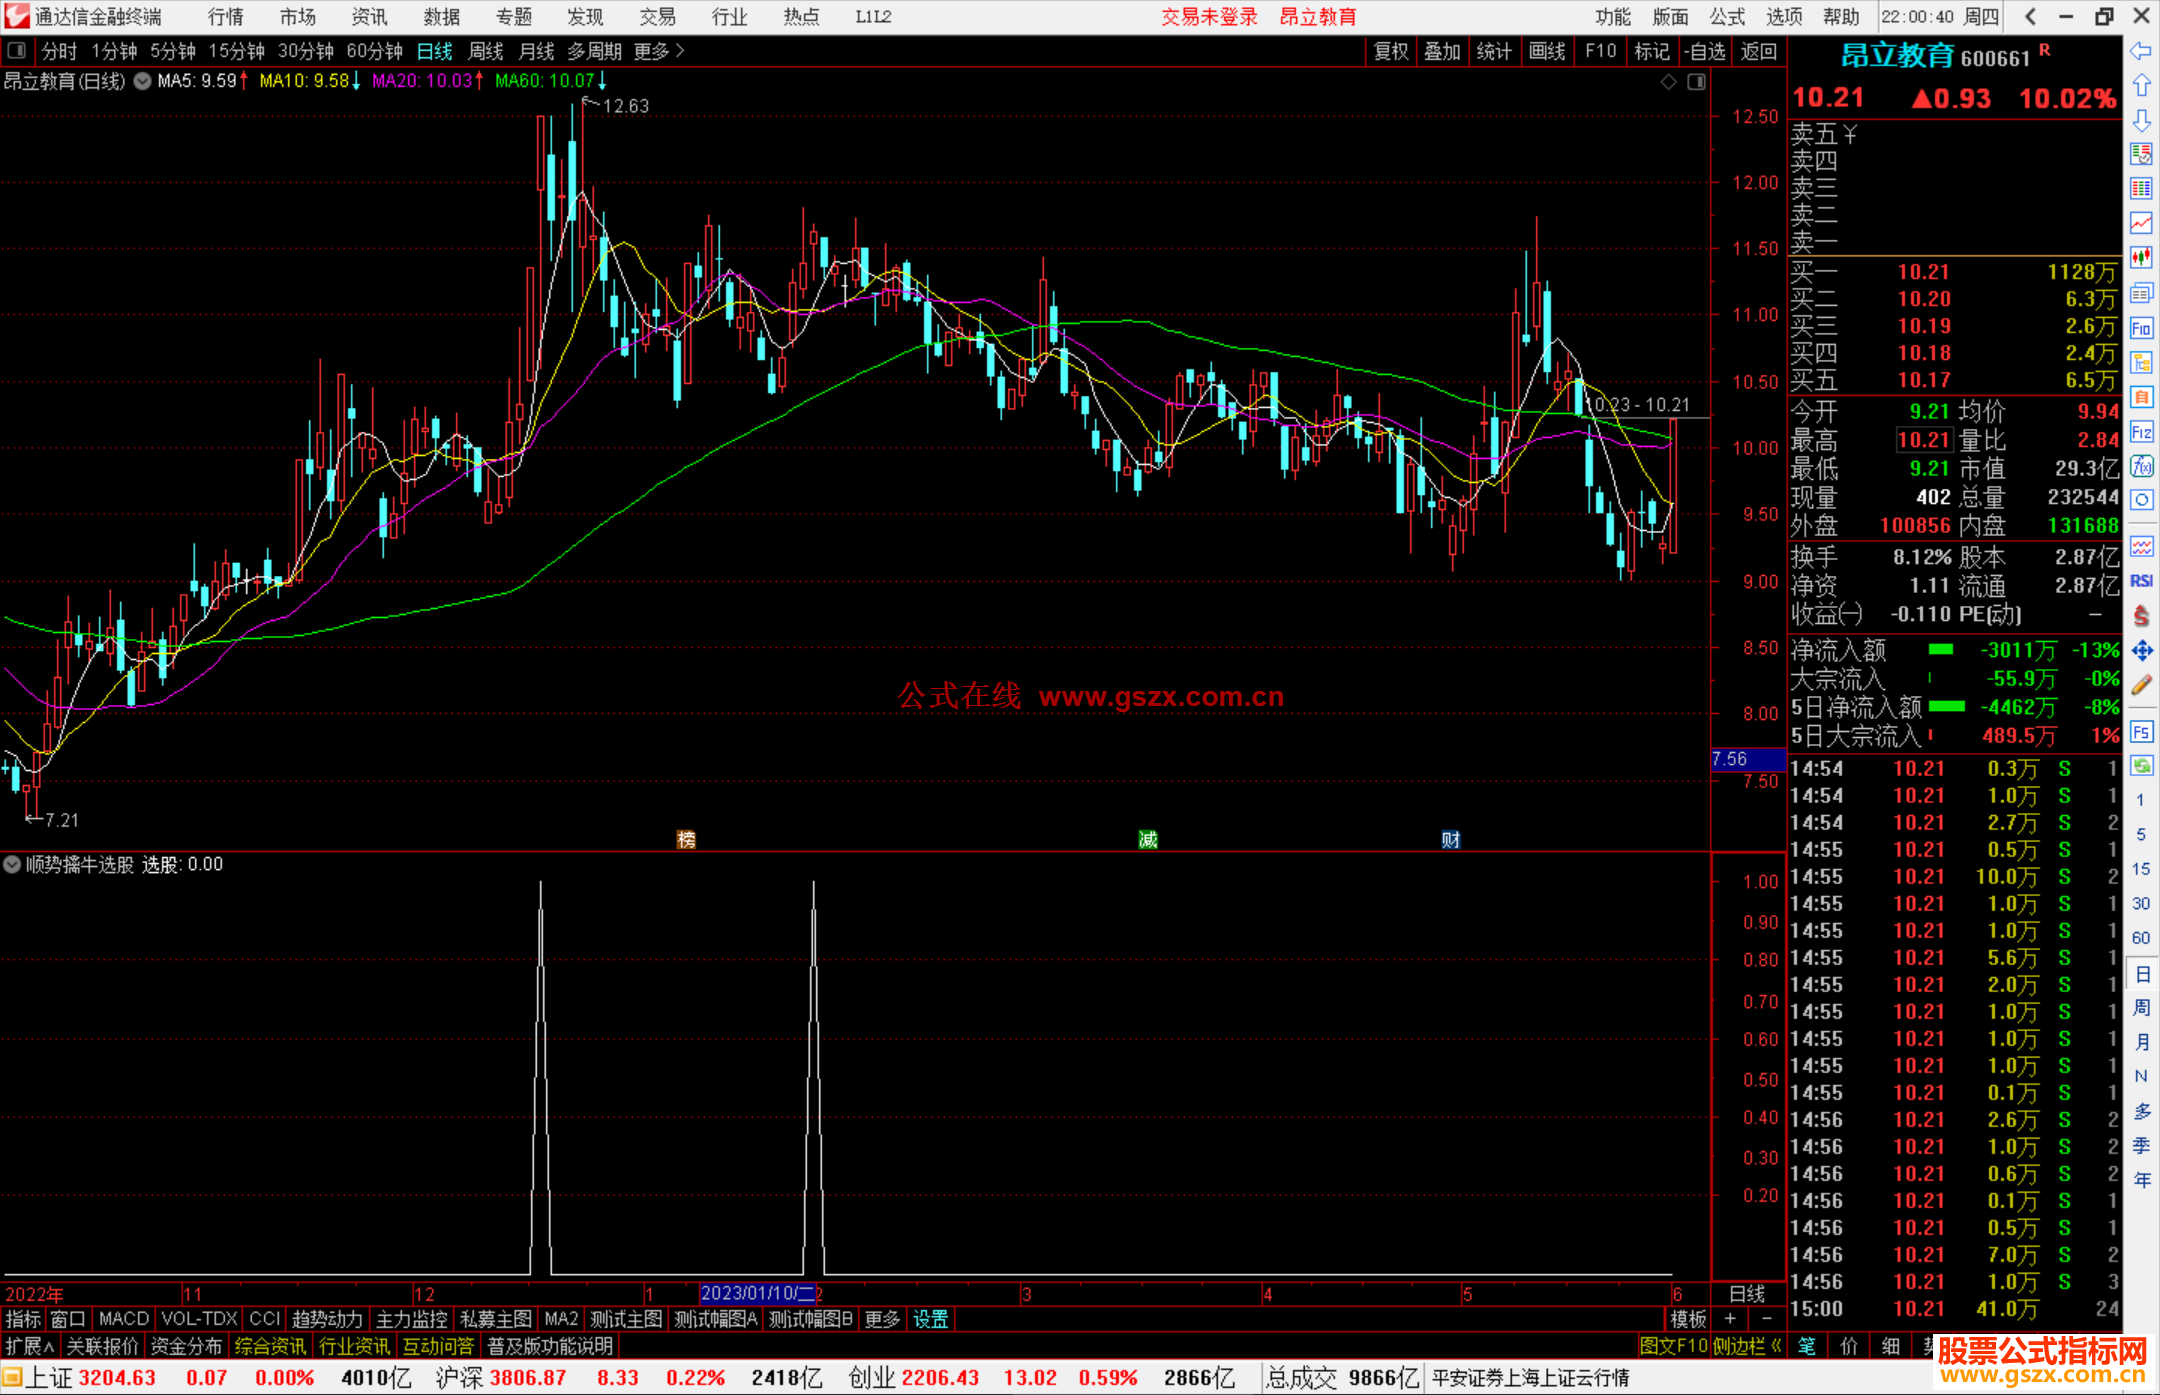Click the RSI indicator sidebar icon

pos(2141,581)
